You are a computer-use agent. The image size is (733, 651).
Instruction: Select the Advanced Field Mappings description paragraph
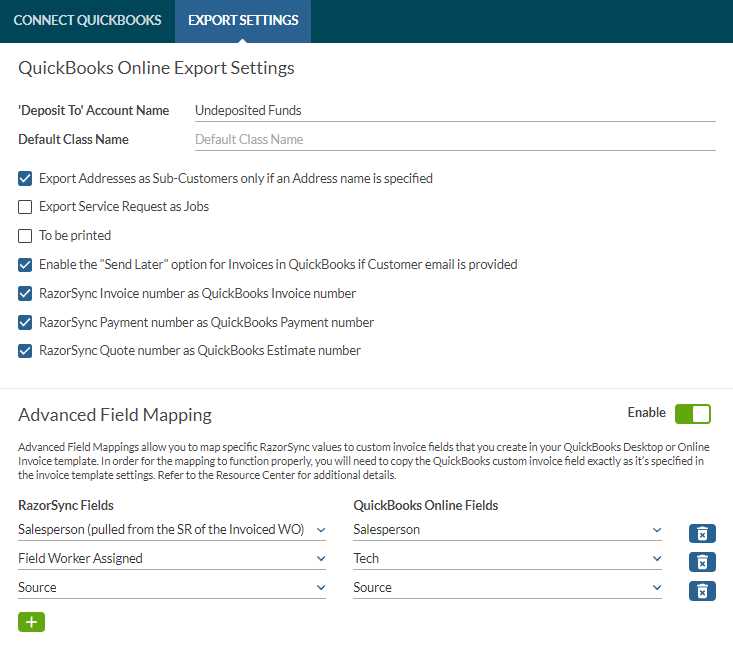[364, 461]
